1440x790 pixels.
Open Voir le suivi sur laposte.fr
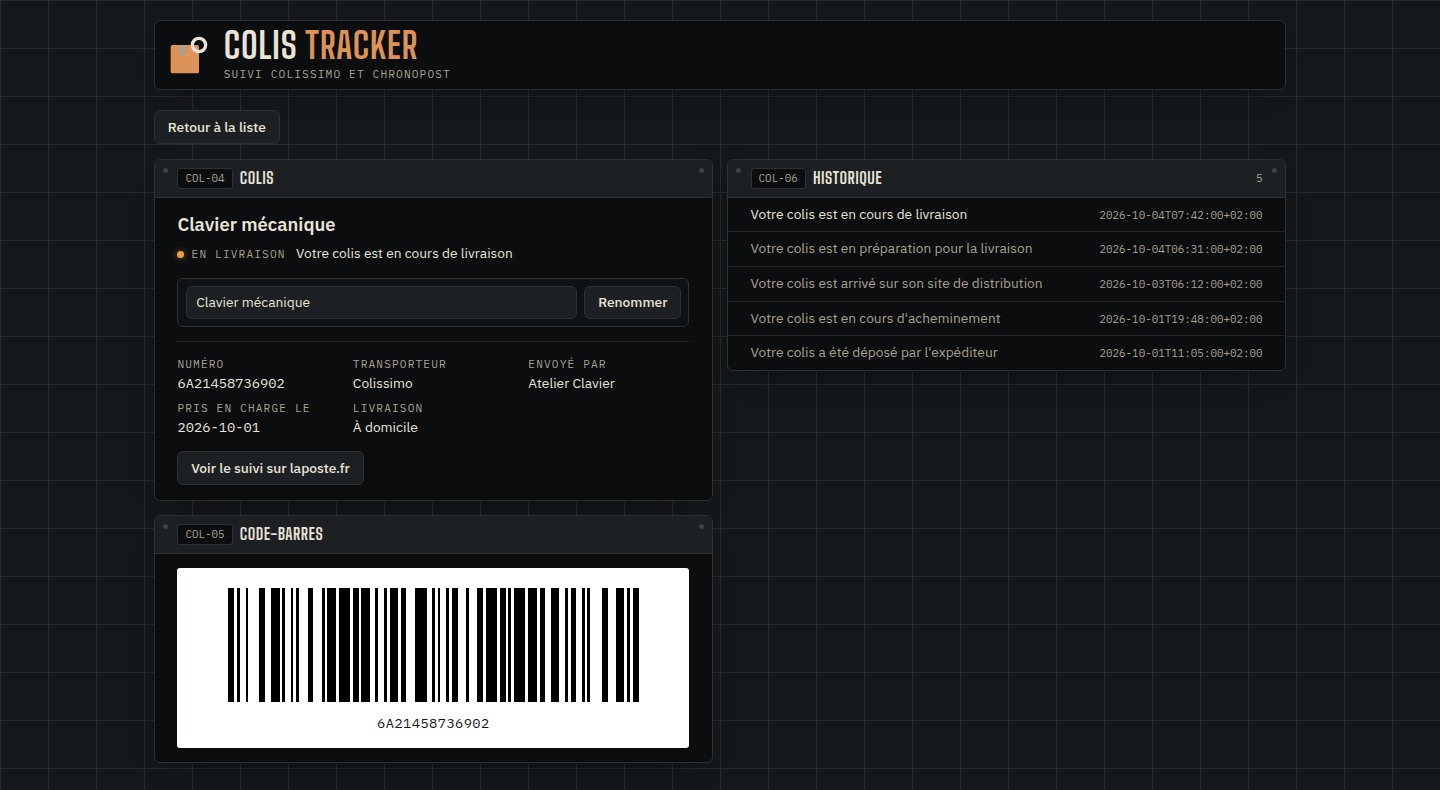tap(271, 468)
